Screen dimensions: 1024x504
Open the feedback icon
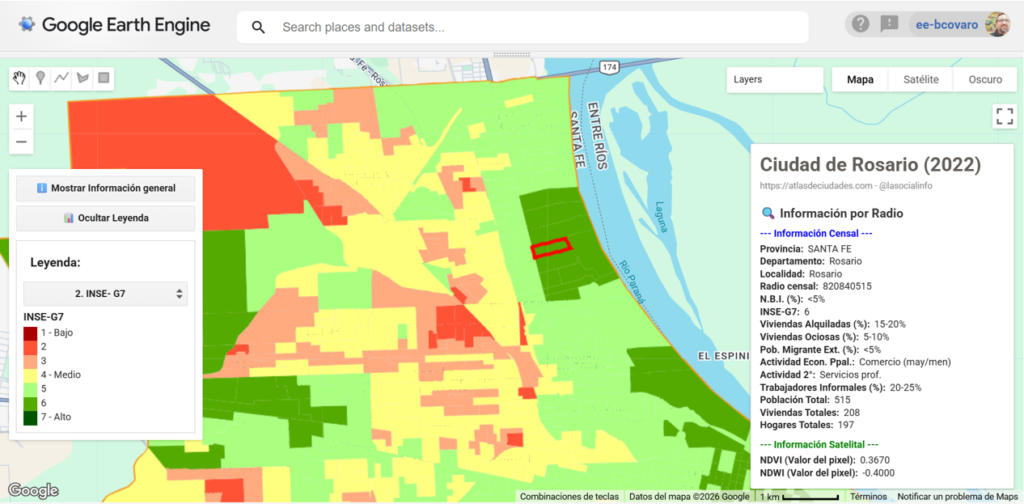tap(889, 24)
